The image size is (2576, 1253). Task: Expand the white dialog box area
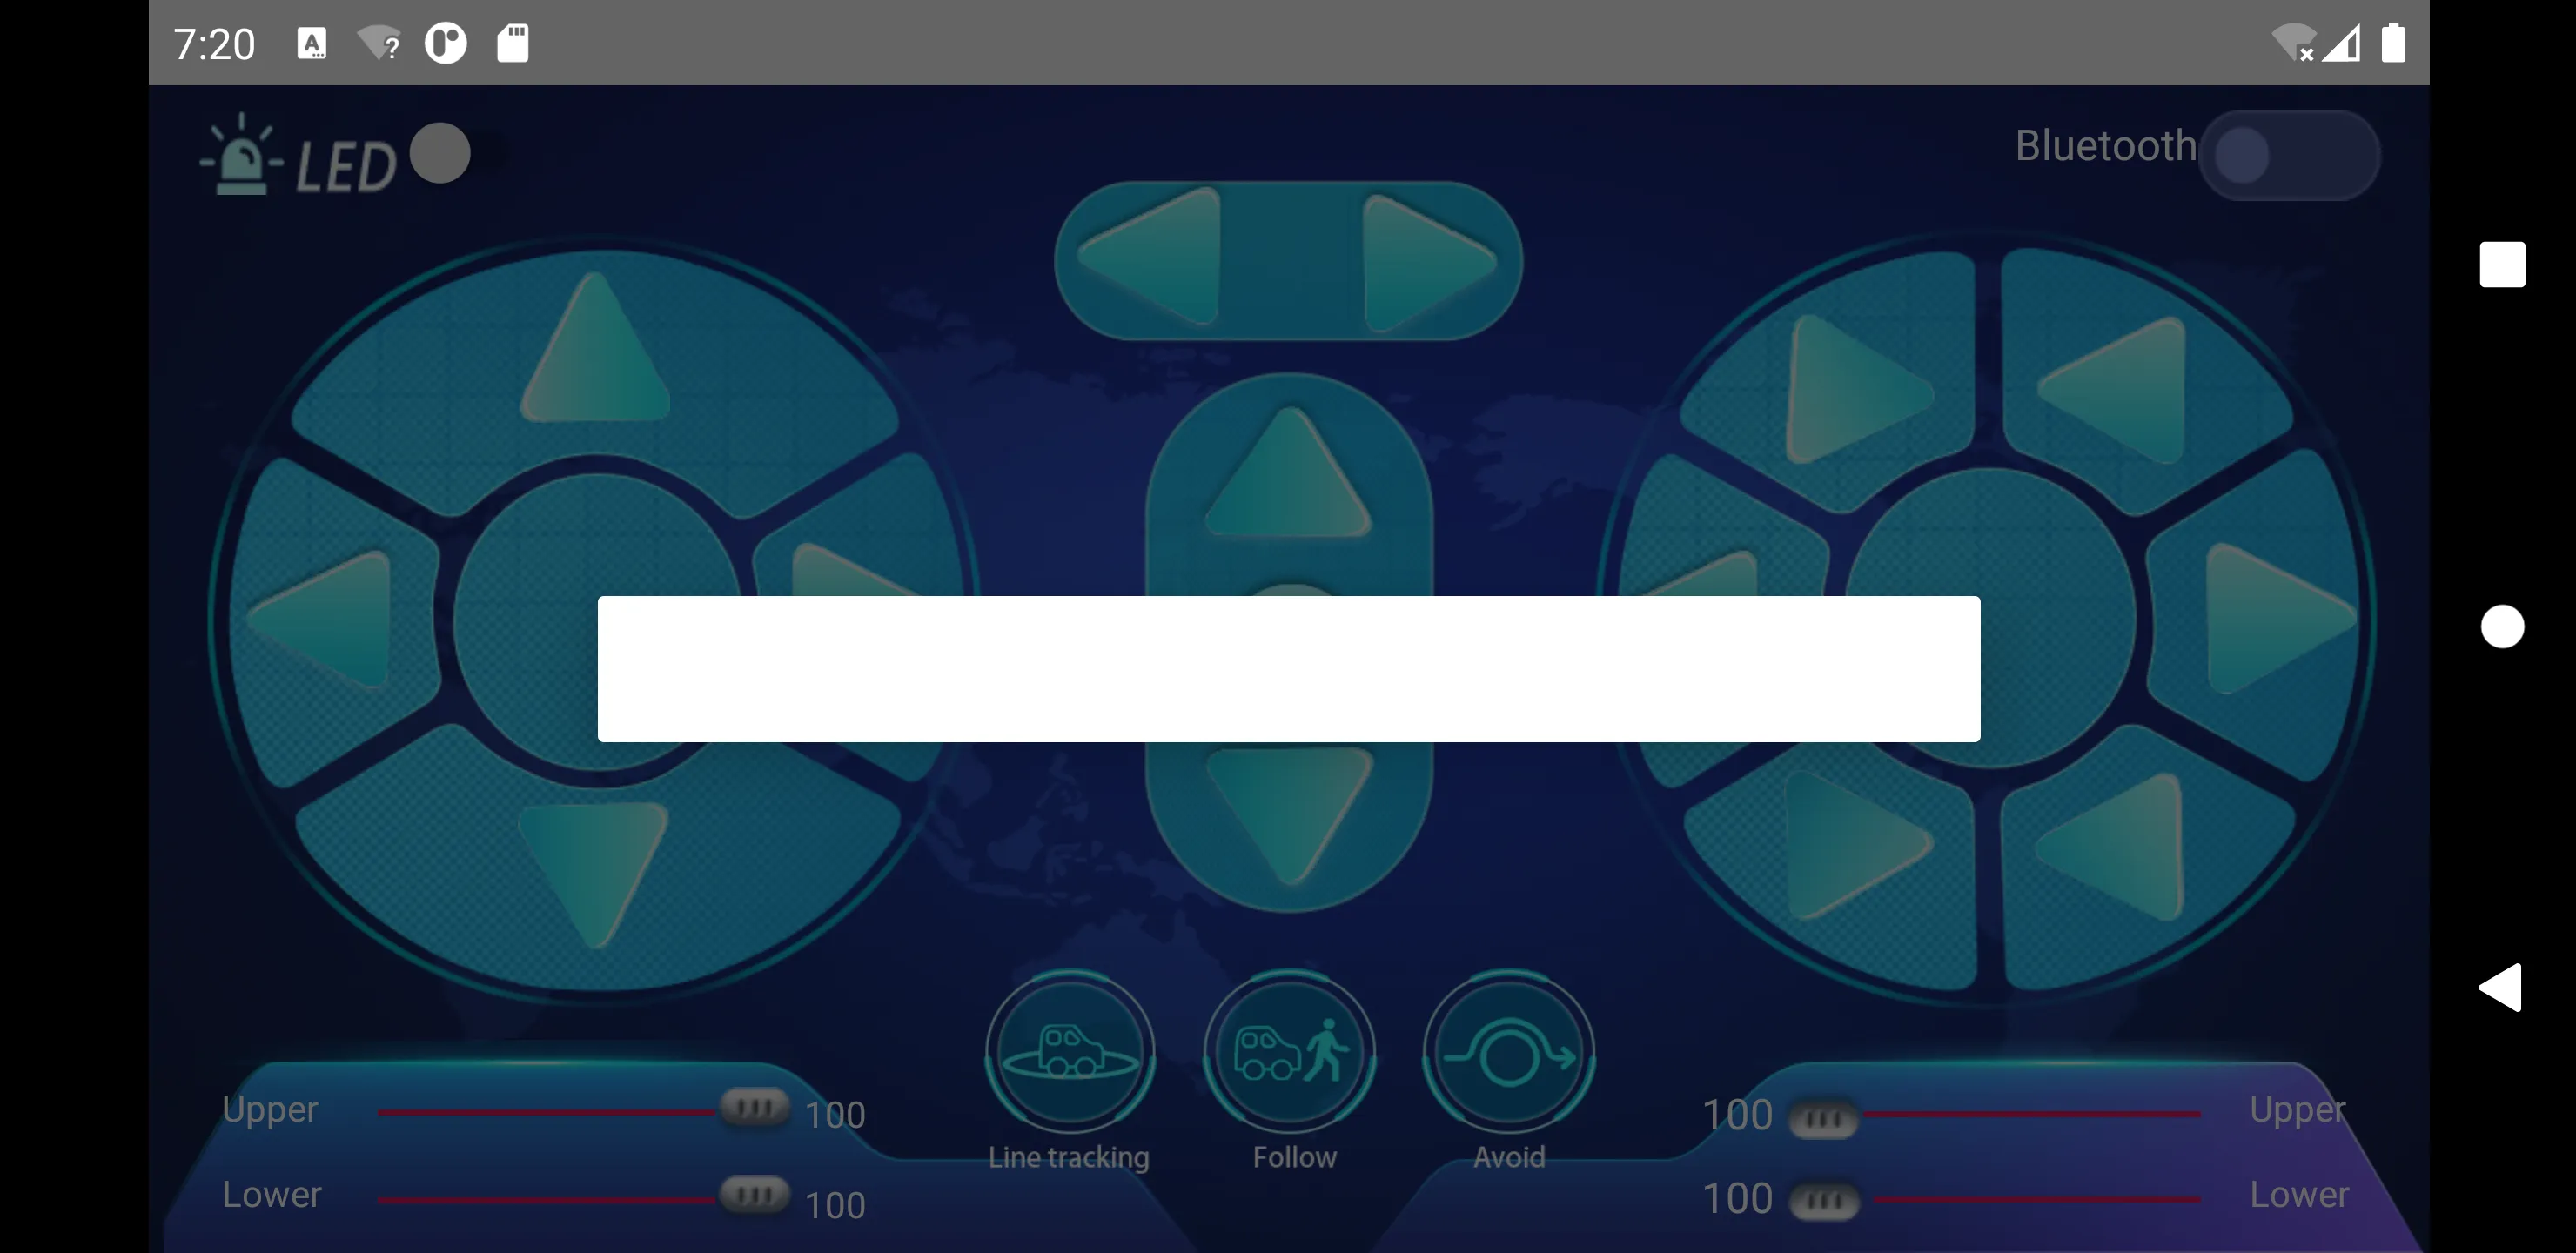(x=1288, y=670)
